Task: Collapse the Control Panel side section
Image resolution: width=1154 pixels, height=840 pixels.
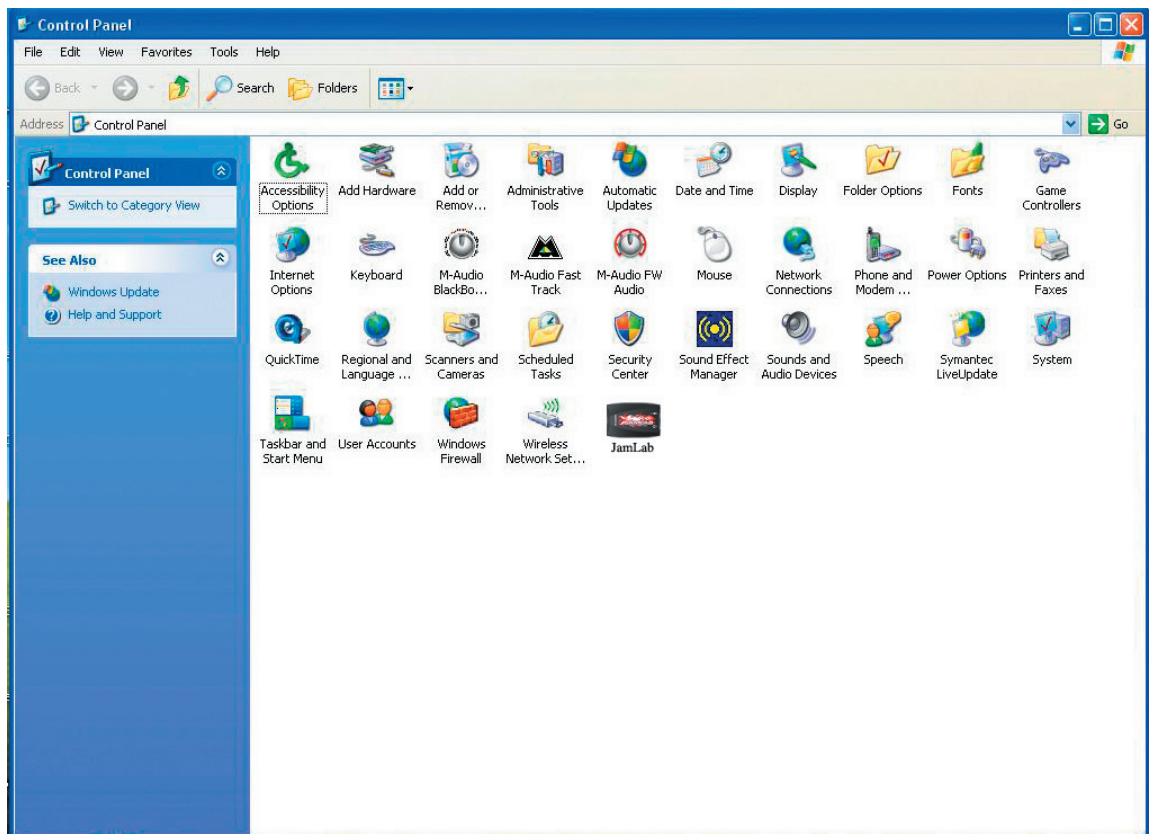Action: point(221,172)
